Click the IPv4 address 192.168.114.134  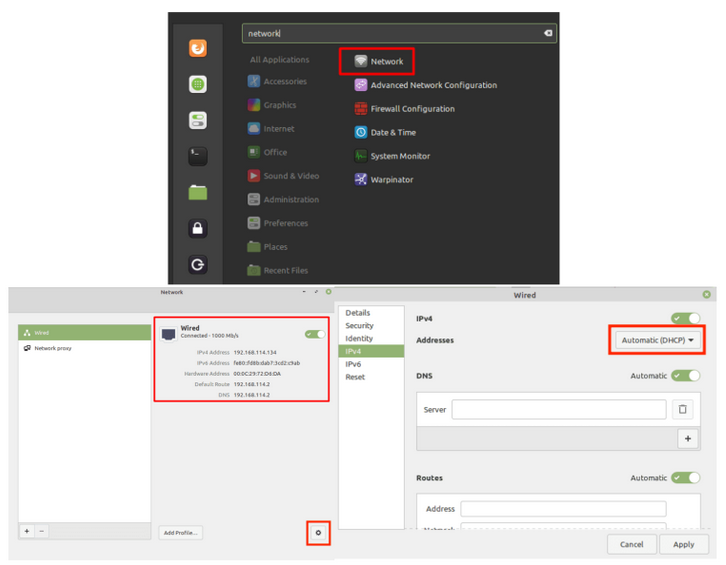(255, 352)
